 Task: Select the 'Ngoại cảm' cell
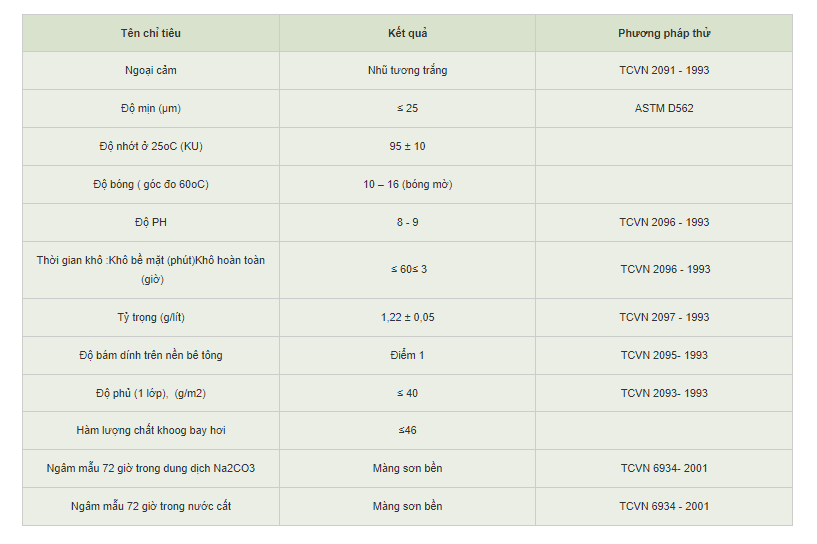(151, 70)
